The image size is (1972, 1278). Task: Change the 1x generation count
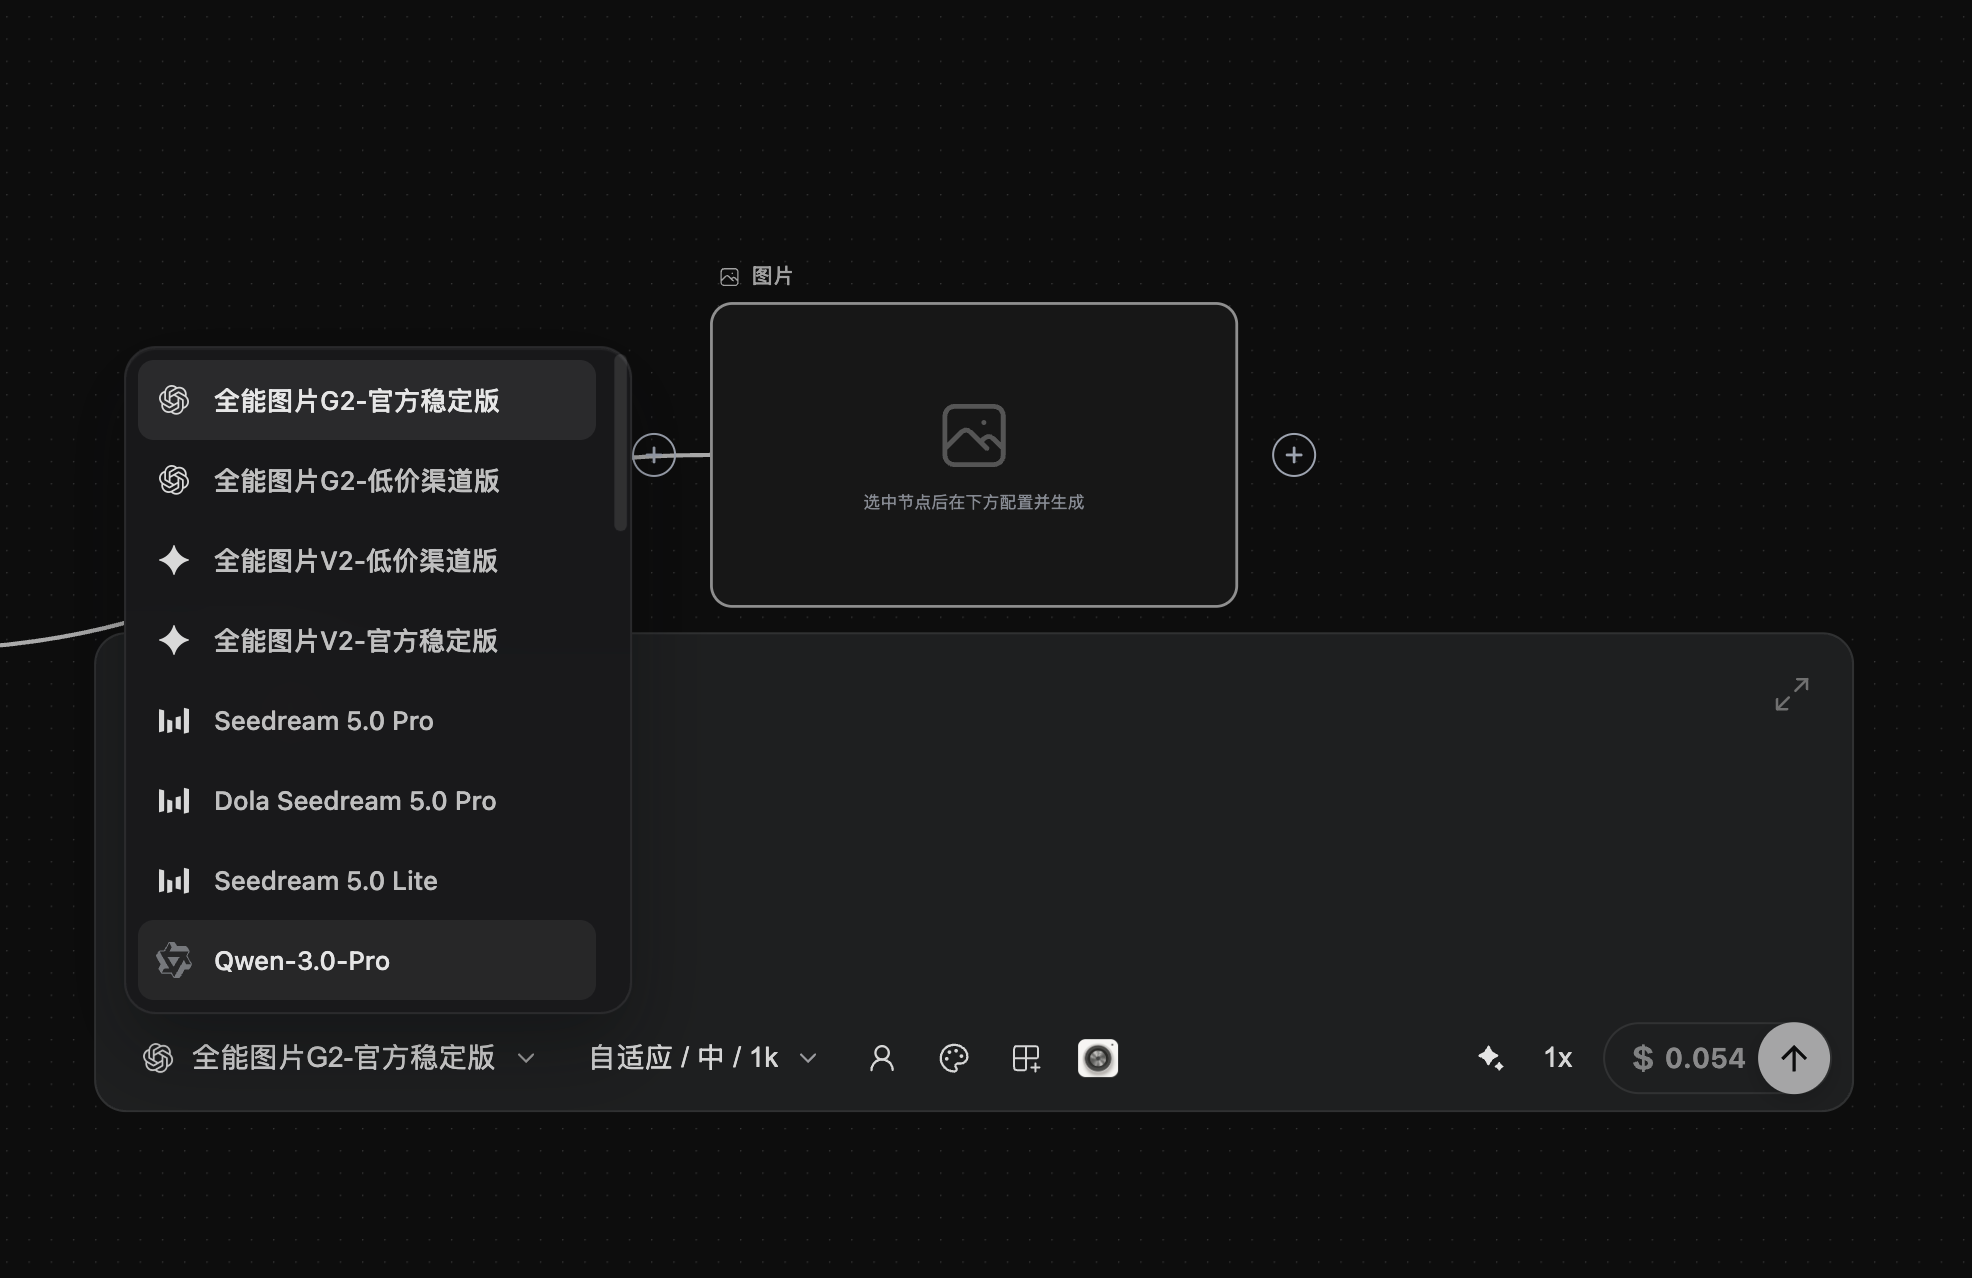(x=1558, y=1058)
